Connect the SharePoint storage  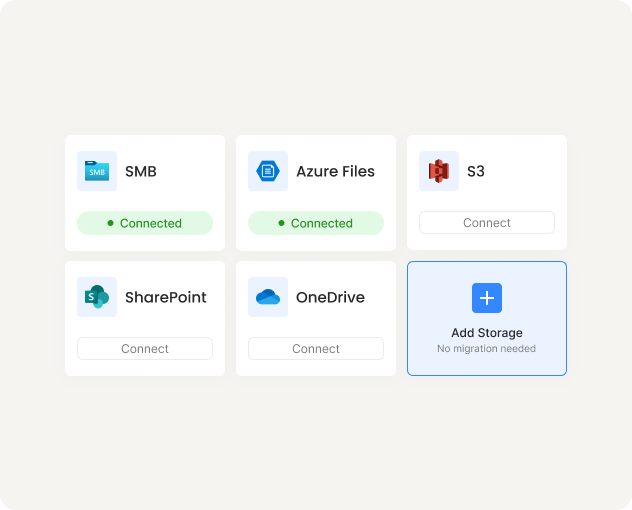(x=145, y=348)
